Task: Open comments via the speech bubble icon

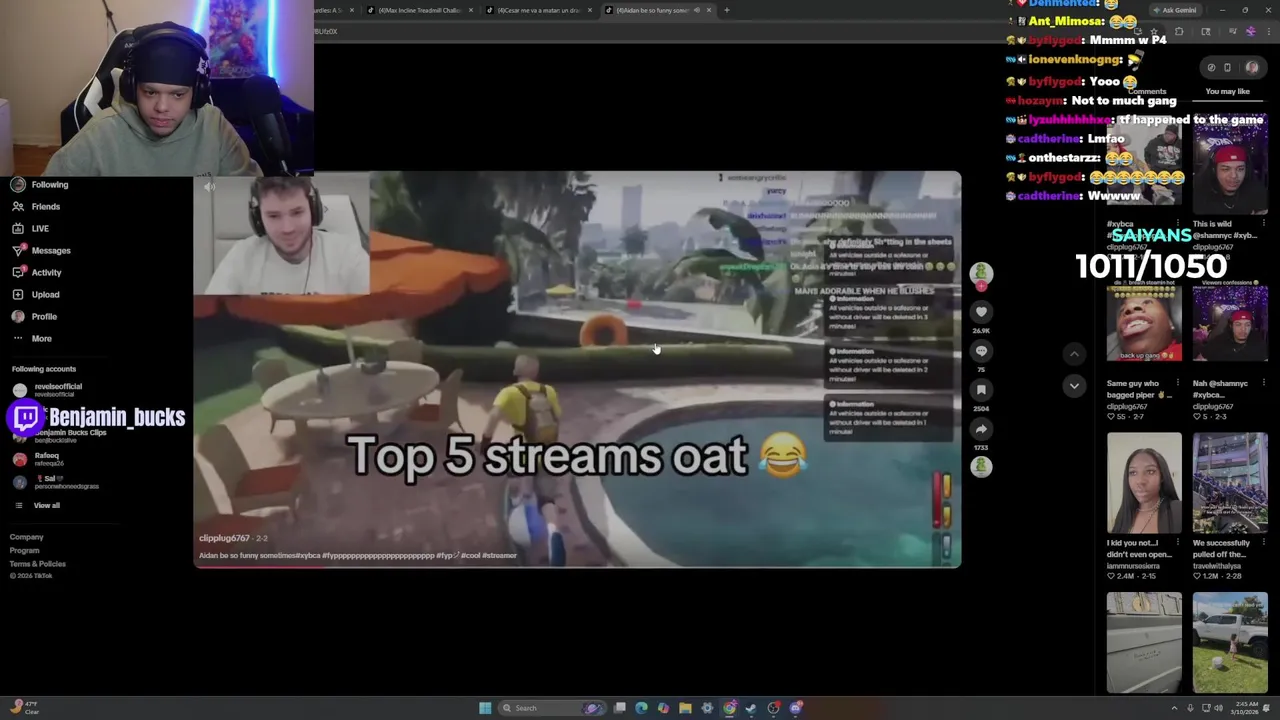Action: click(981, 351)
